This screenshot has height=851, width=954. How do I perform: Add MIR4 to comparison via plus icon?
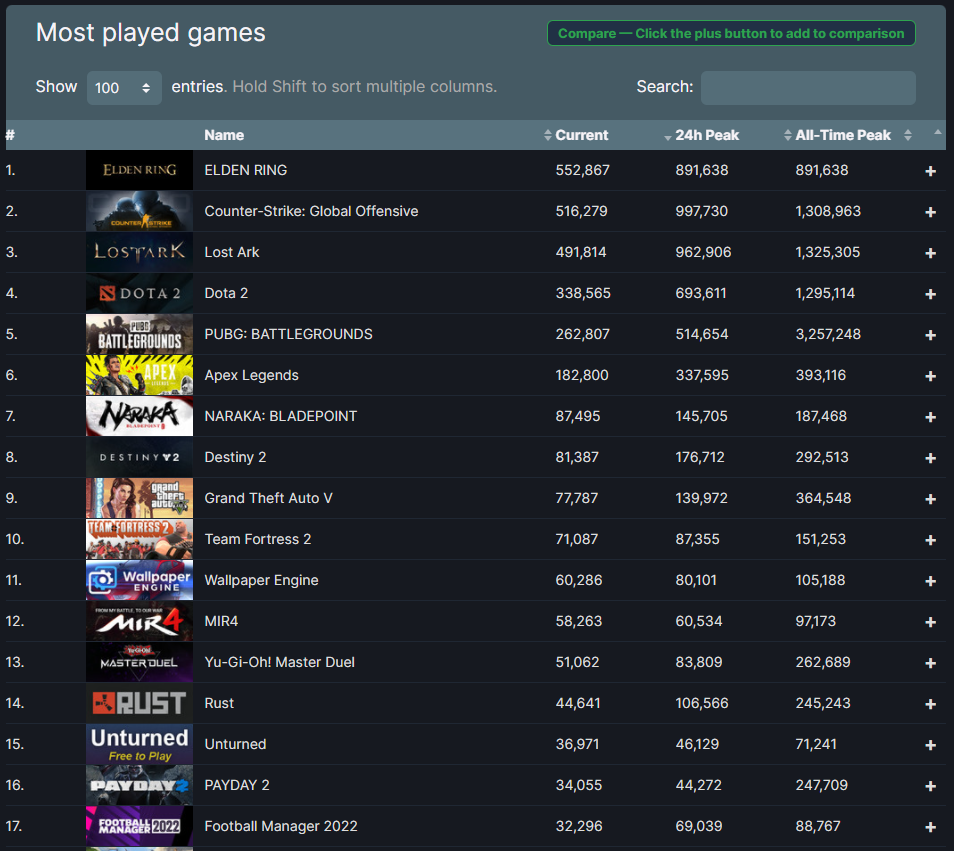(x=930, y=622)
